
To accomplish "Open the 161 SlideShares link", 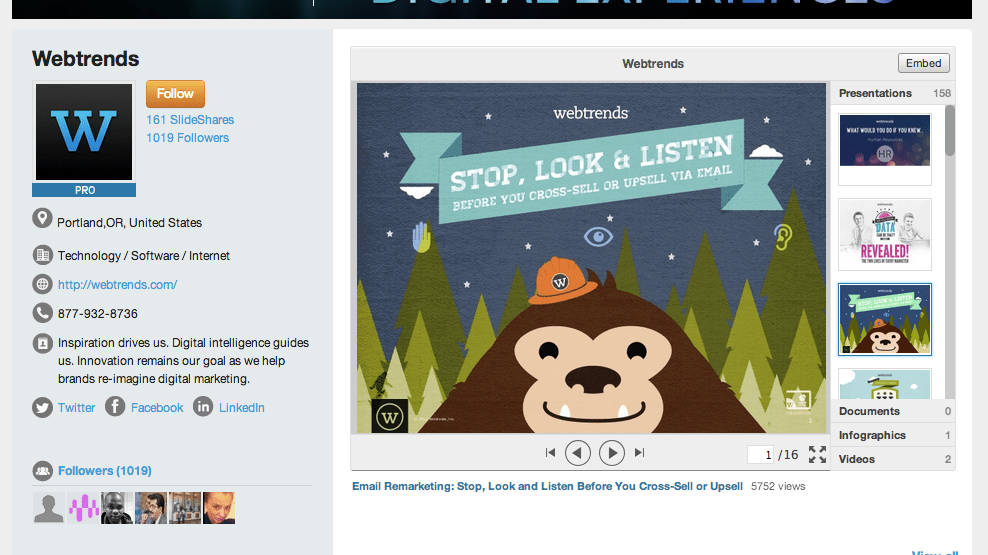I will click(x=190, y=120).
